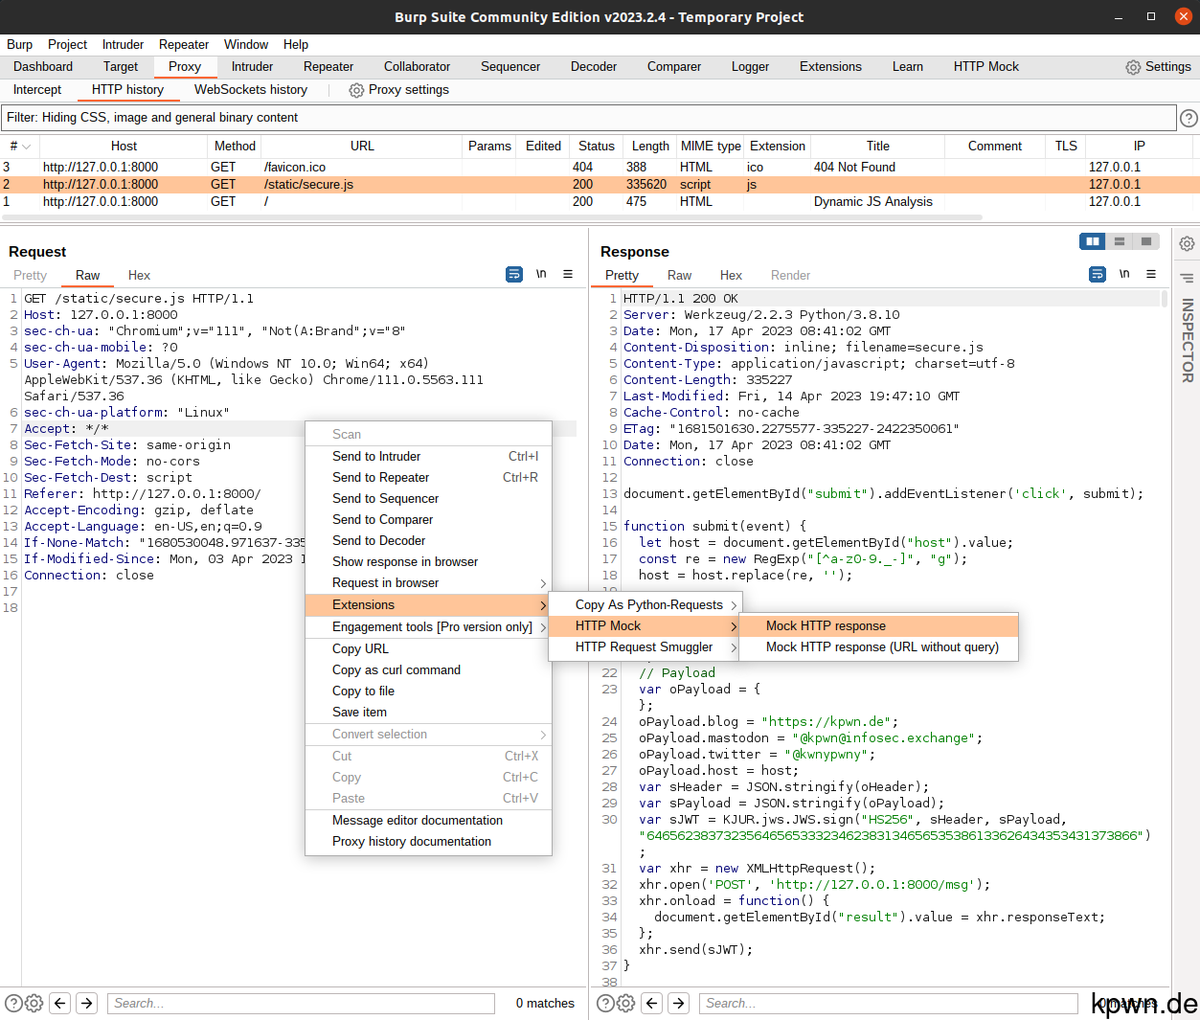Image resolution: width=1200 pixels, height=1020 pixels.
Task: Switch Response view to horizontal split layout
Action: point(1118,241)
